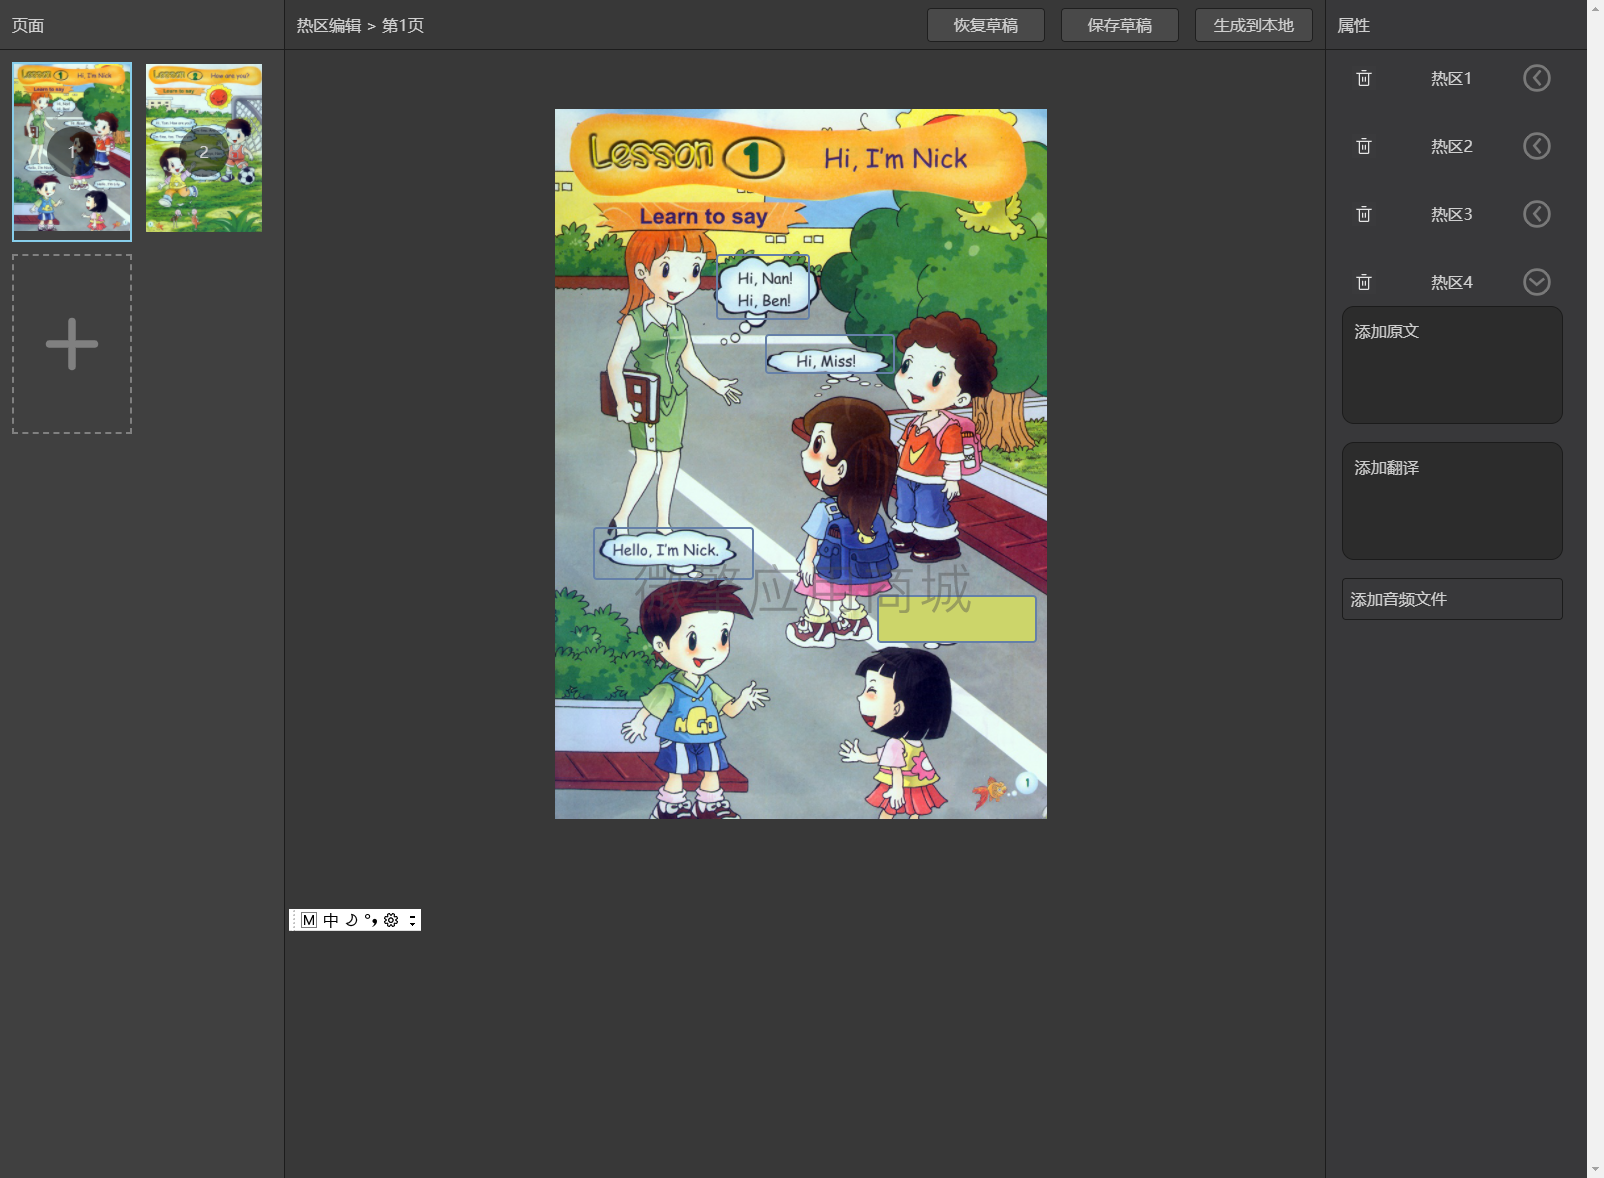The height and width of the screenshot is (1178, 1604).
Task: Click the 页面 panel header
Action: [x=28, y=26]
